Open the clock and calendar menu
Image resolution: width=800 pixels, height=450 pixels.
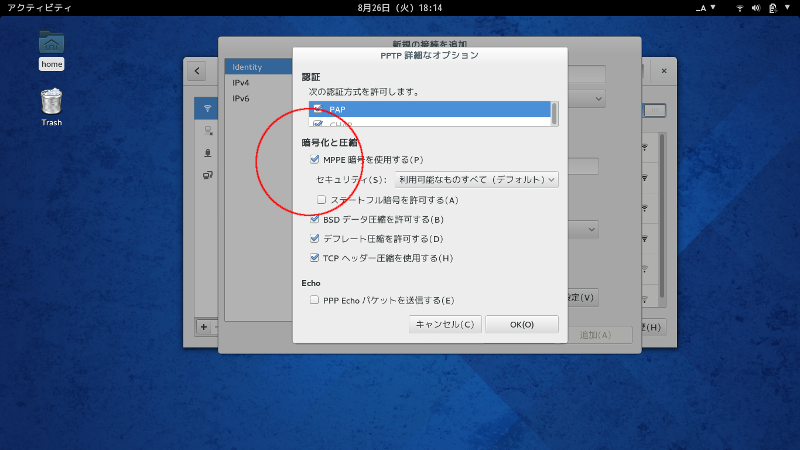[399, 8]
